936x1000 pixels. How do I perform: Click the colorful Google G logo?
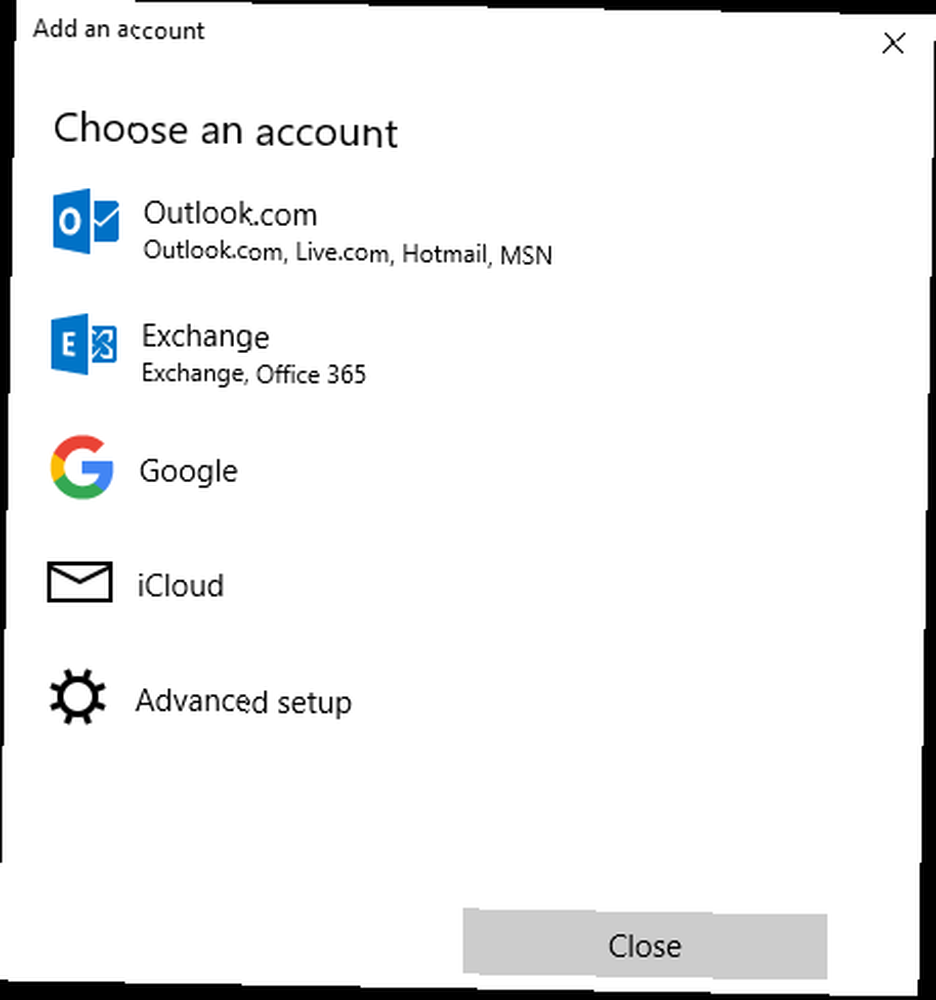click(82, 467)
